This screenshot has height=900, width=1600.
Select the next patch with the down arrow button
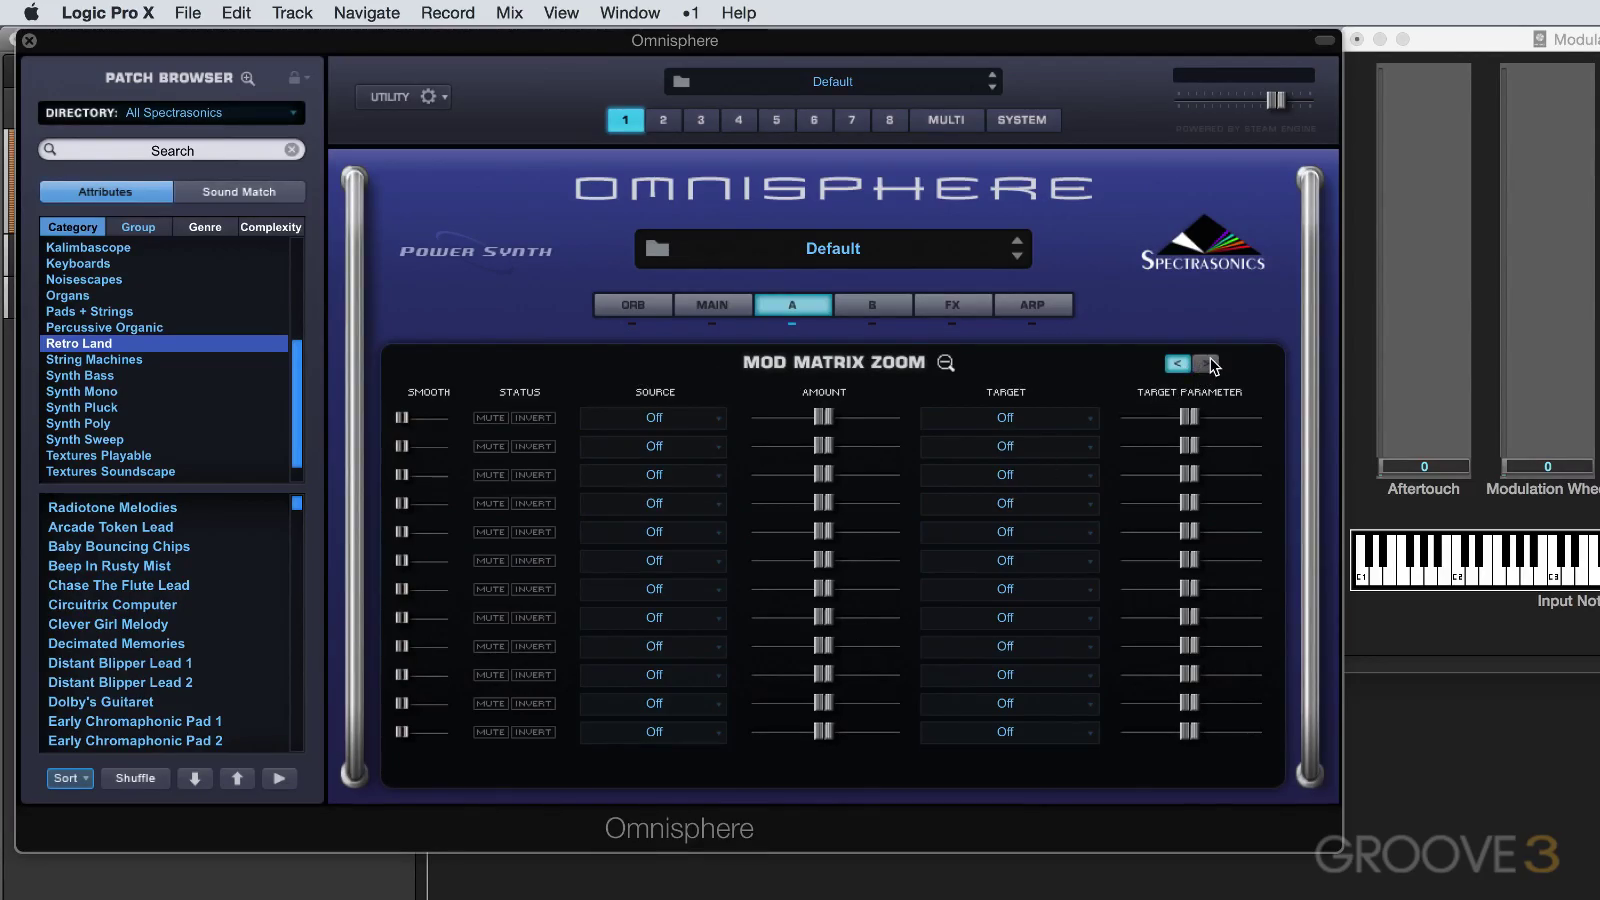click(x=195, y=778)
